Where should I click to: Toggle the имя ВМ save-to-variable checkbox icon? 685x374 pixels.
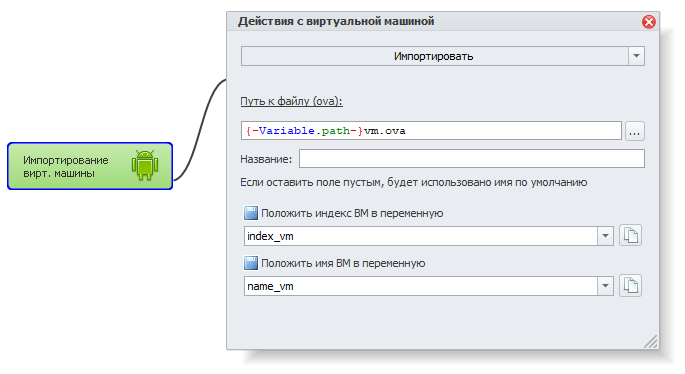coord(250,263)
